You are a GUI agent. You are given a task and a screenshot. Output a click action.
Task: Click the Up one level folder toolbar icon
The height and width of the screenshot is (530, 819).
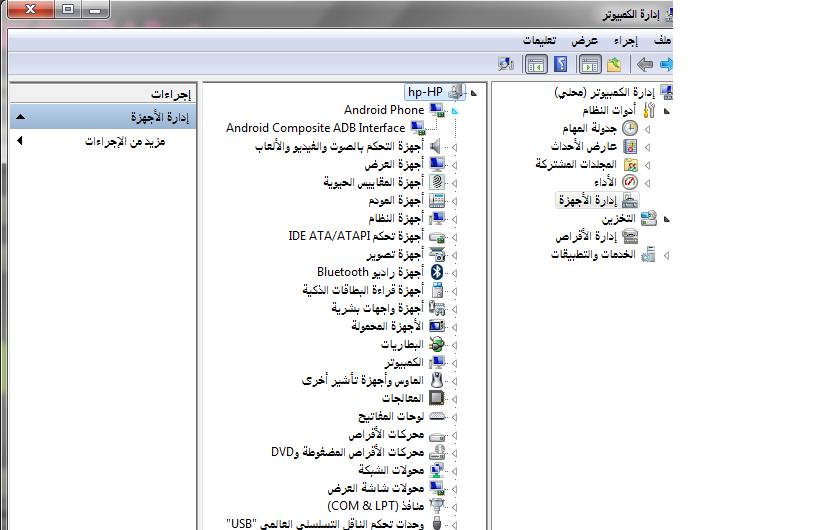point(614,65)
